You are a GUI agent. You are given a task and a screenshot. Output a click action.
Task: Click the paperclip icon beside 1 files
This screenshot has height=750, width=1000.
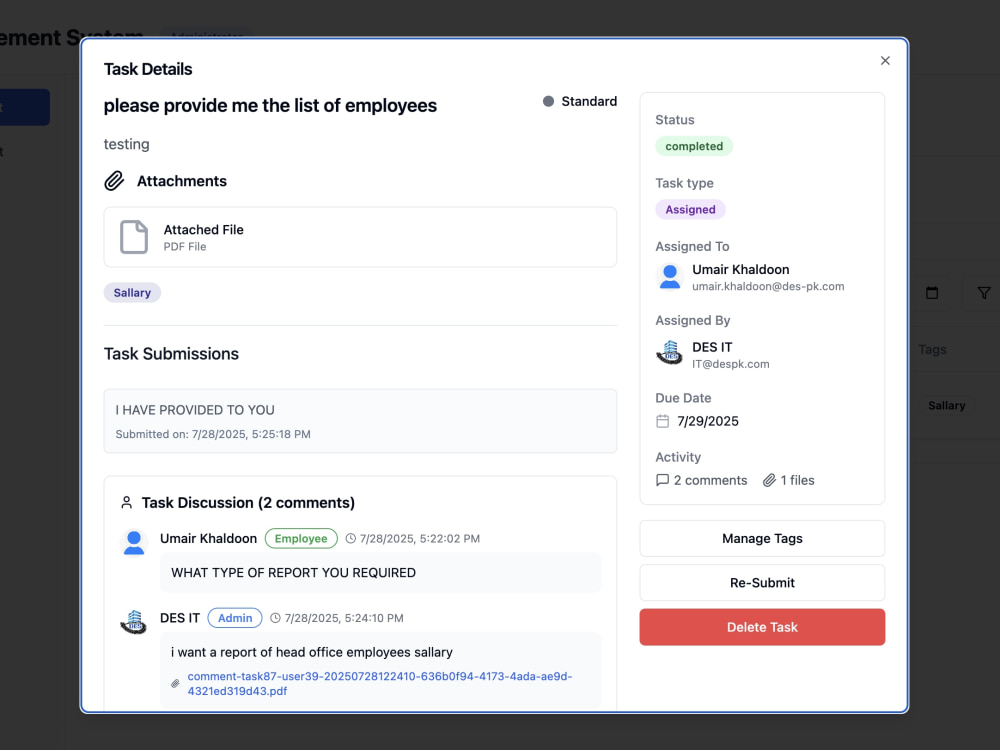(770, 480)
